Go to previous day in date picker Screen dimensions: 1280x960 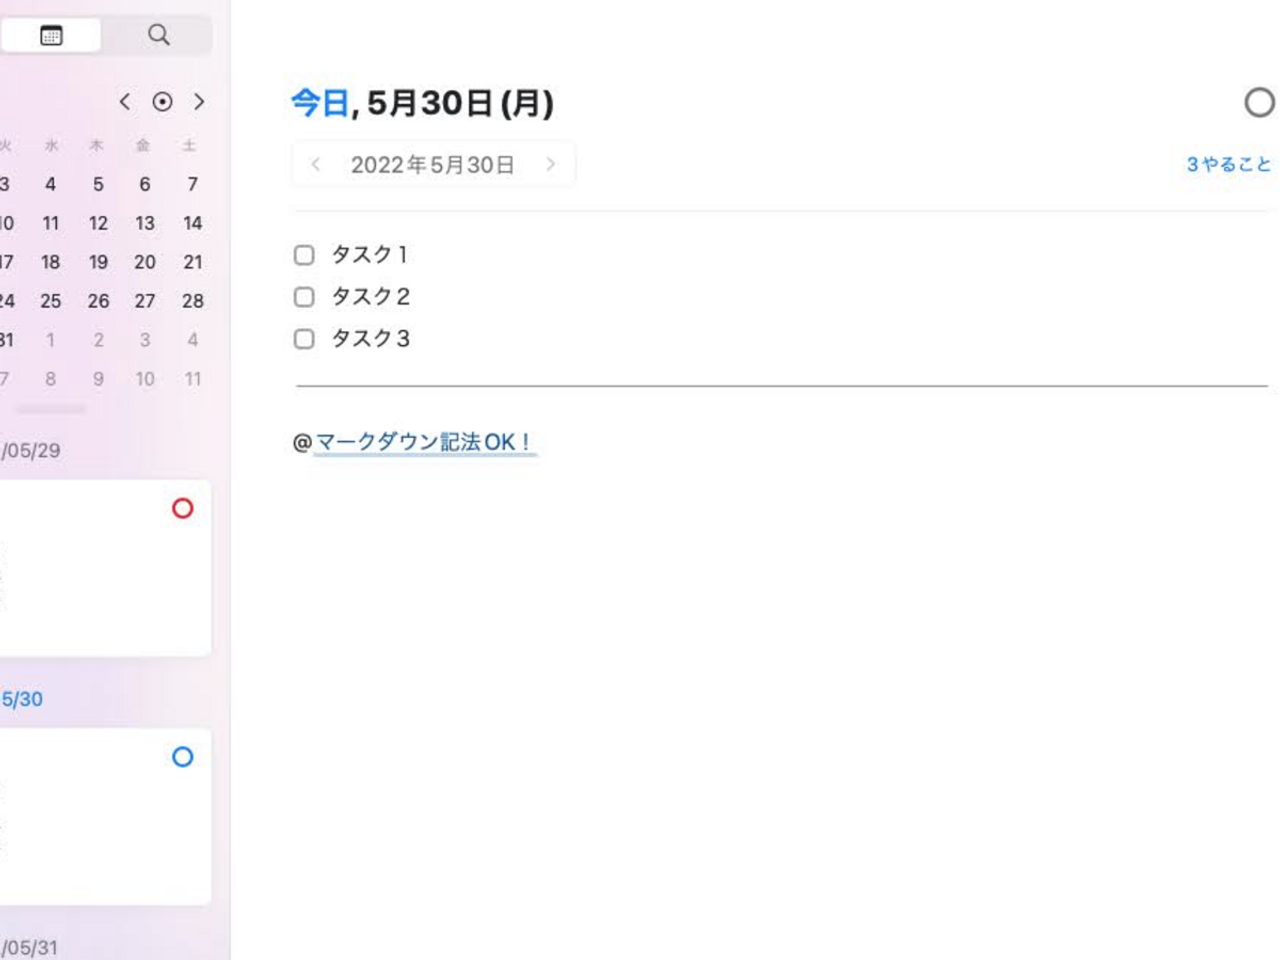pos(316,165)
